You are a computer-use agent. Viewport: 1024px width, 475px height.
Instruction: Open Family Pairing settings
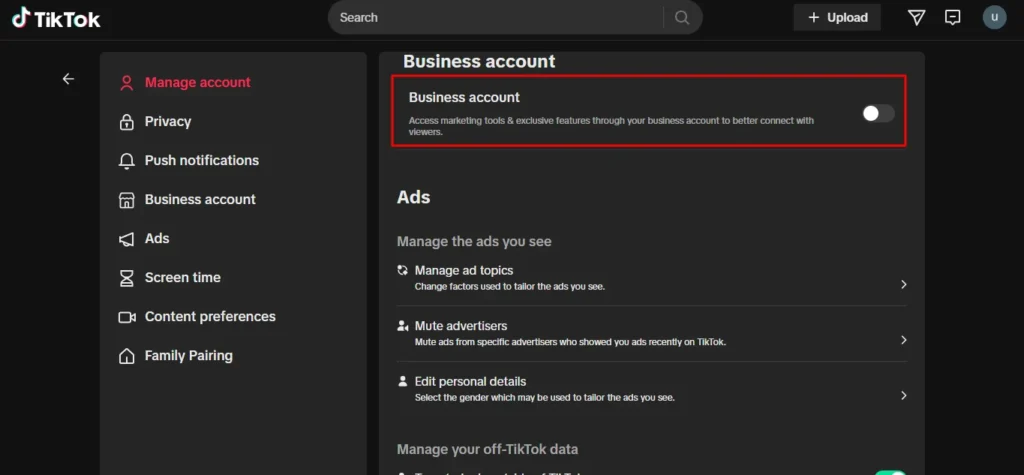[x=188, y=356]
